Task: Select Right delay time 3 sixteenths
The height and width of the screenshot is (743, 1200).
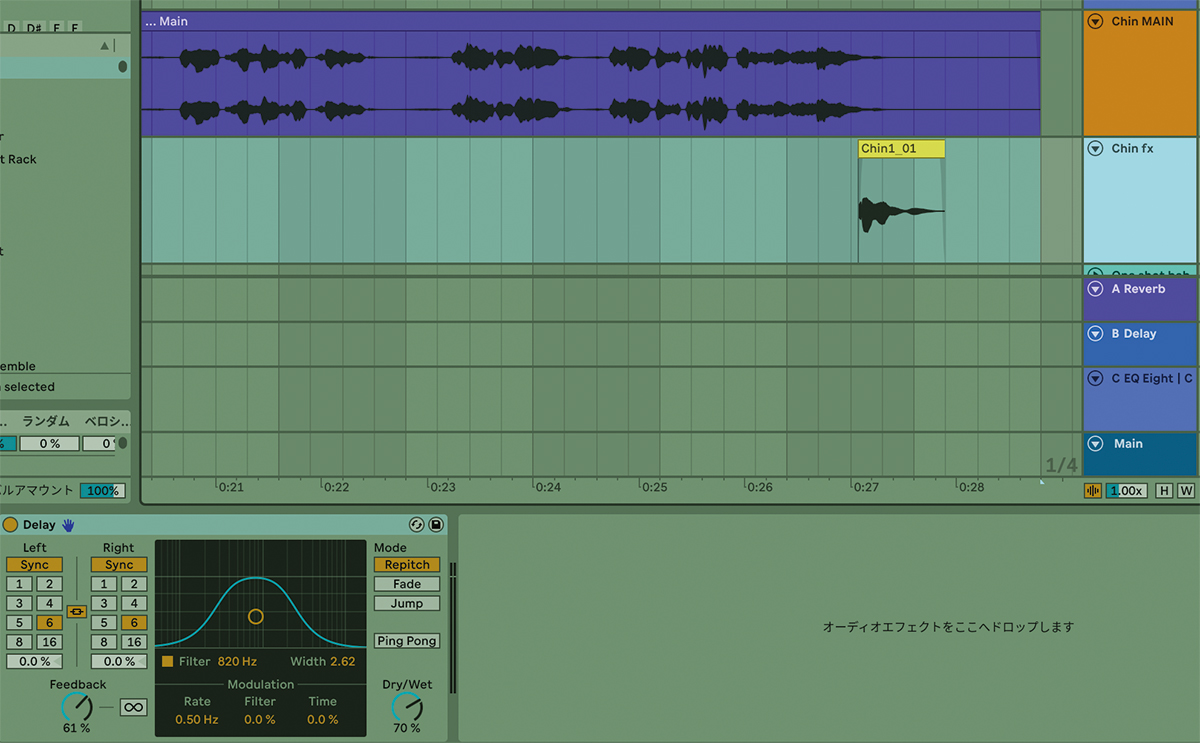Action: tap(104, 603)
